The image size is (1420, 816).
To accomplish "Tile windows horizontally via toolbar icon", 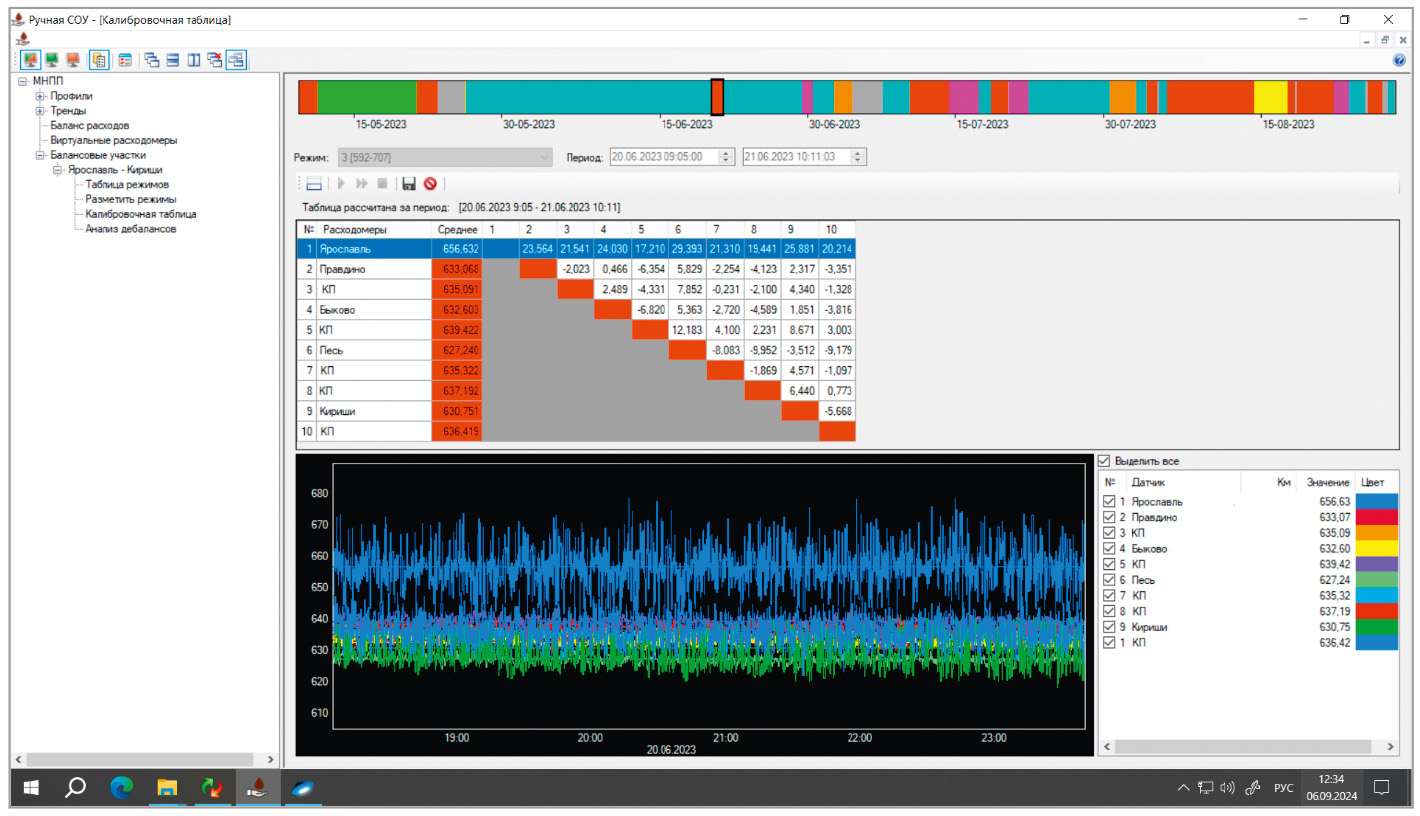I will (173, 60).
